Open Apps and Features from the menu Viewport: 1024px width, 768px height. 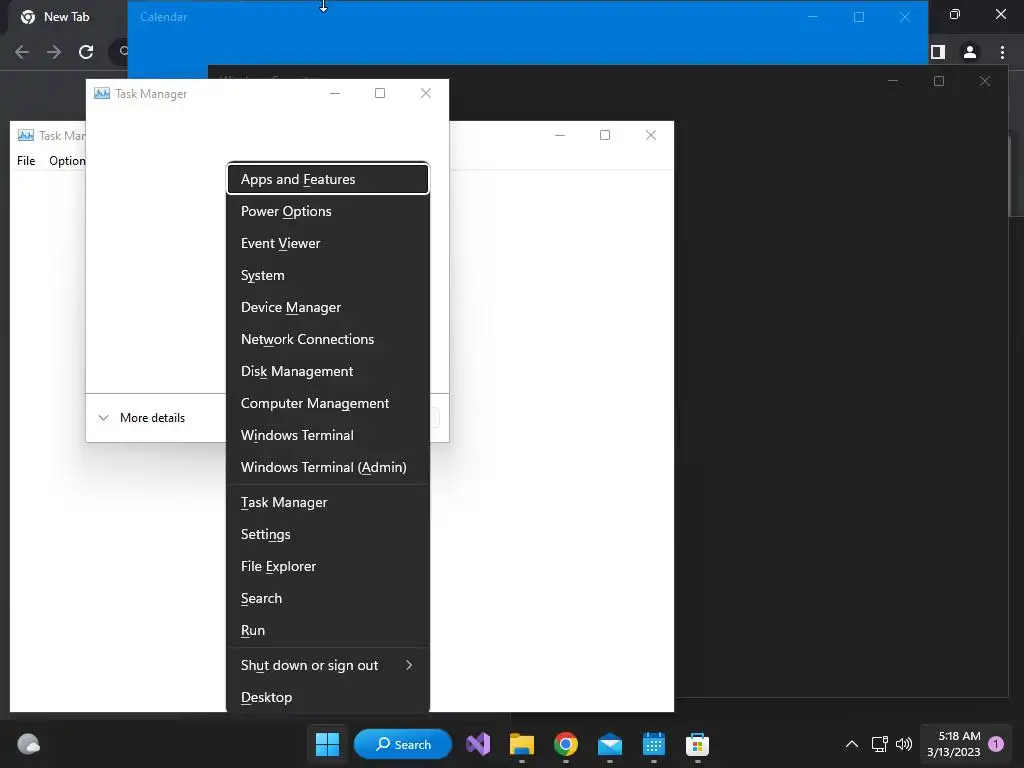pos(328,179)
